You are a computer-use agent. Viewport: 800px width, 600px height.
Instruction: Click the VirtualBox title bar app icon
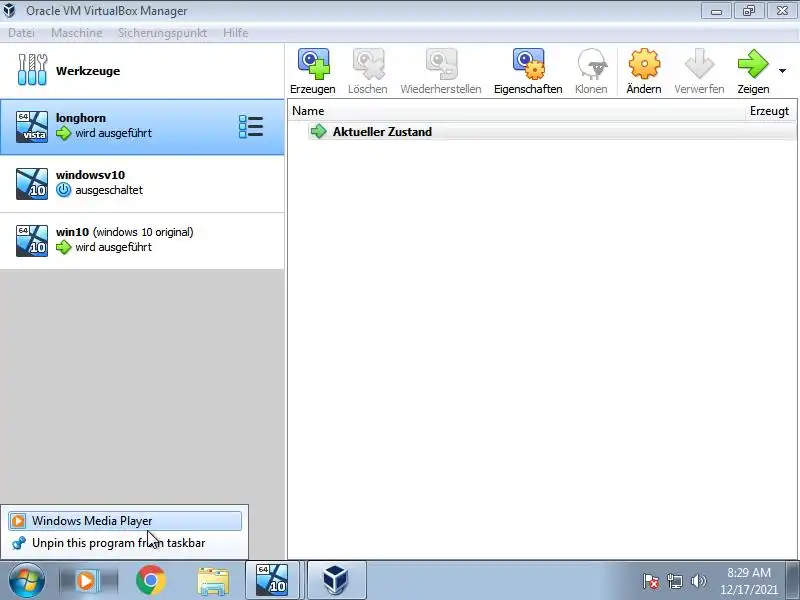pyautogui.click(x=10, y=10)
